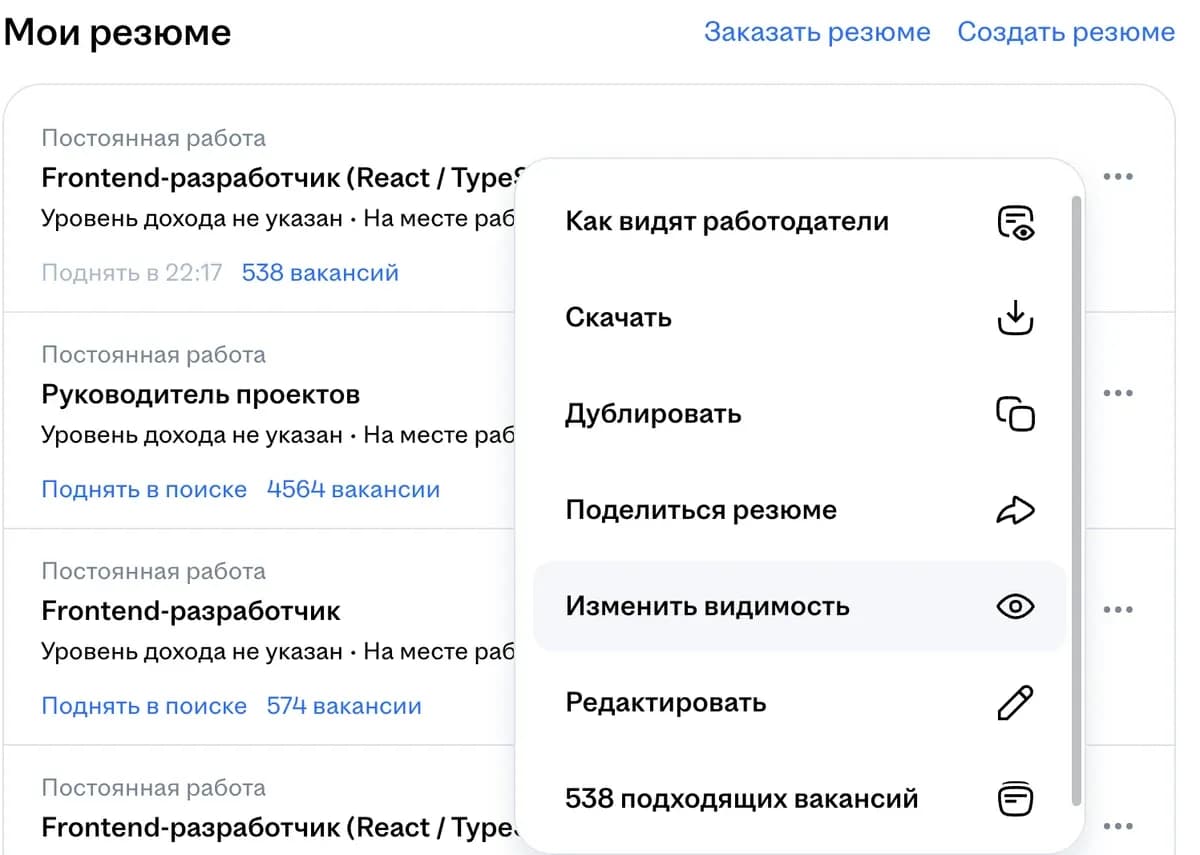Open the 'Frontend-разработчик' resume title with 574 vacancies
The width and height of the screenshot is (1200, 855).
pos(191,610)
